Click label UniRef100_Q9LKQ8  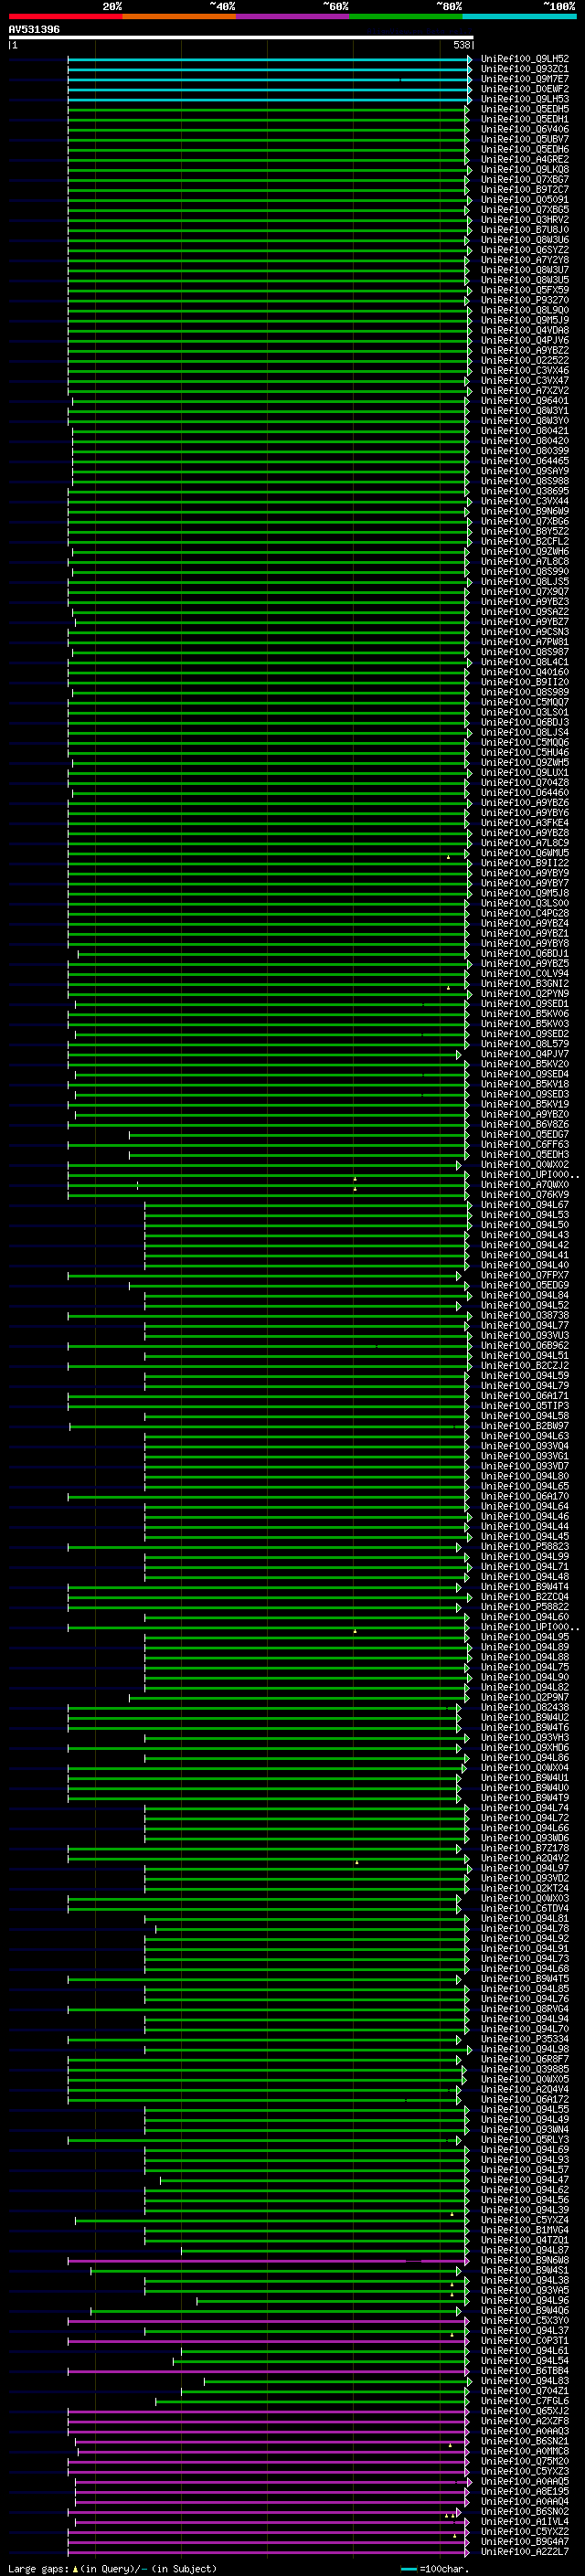click(524, 169)
